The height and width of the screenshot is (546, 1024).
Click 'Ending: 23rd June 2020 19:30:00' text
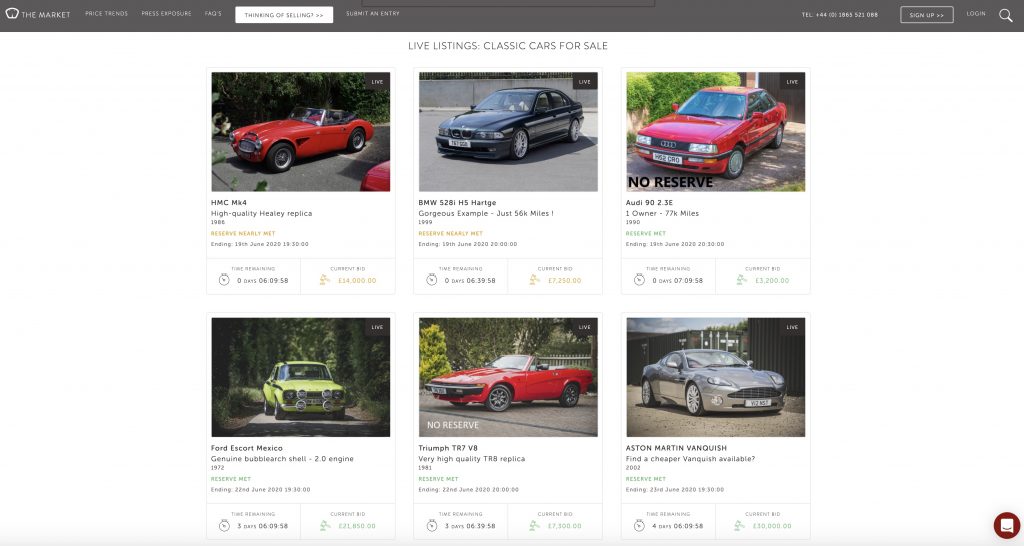click(675, 490)
